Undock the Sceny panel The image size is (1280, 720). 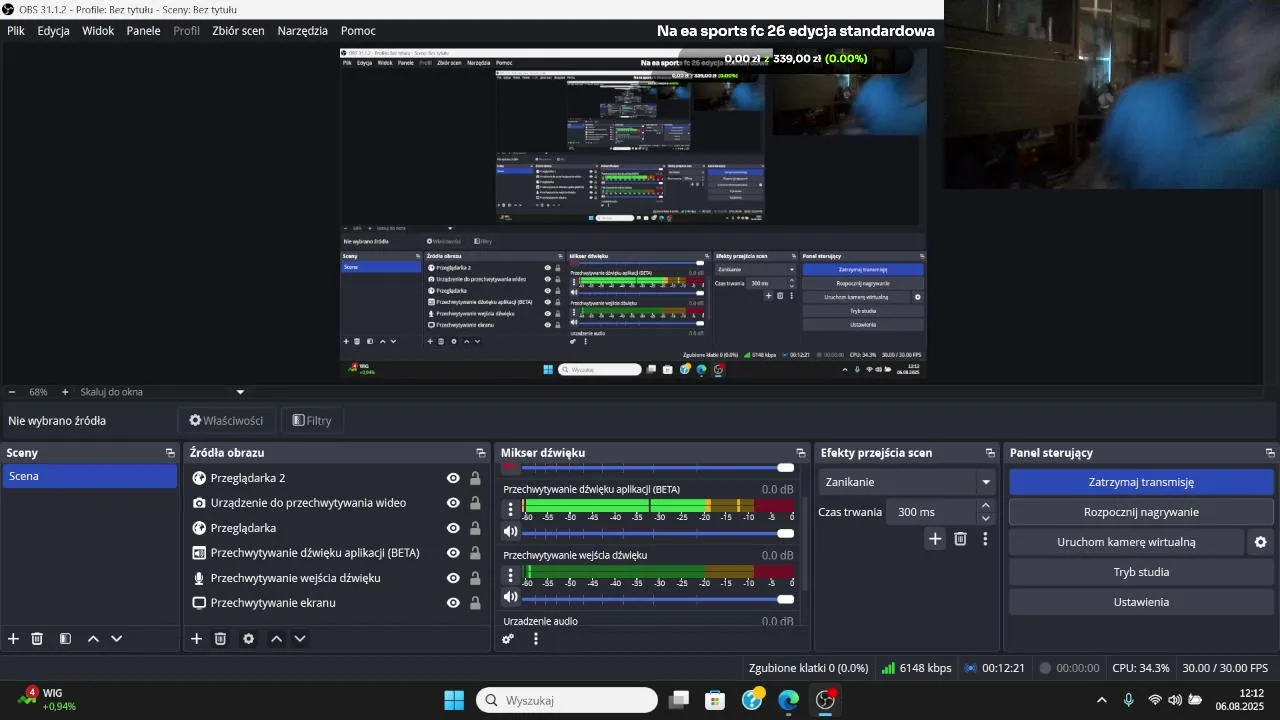click(170, 453)
